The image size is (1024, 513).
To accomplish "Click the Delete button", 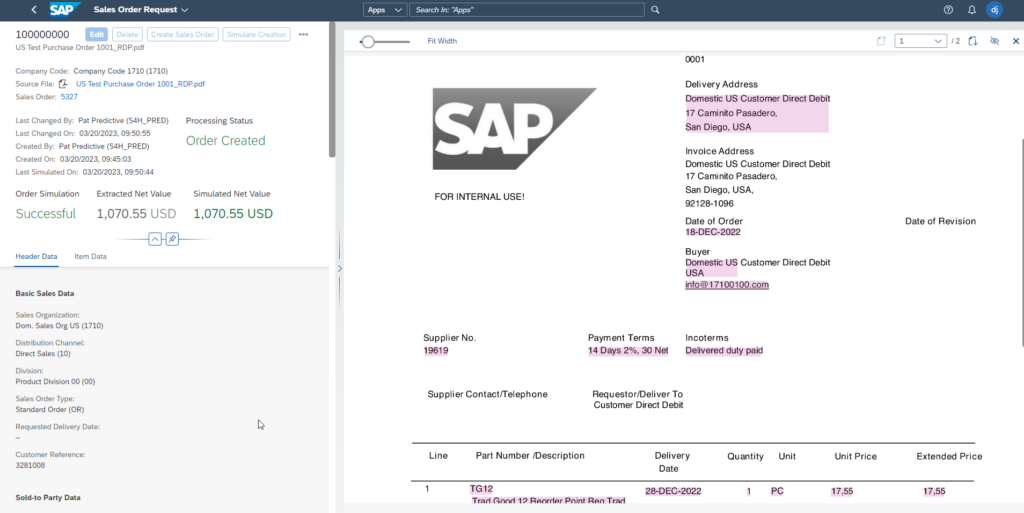I will 127,35.
